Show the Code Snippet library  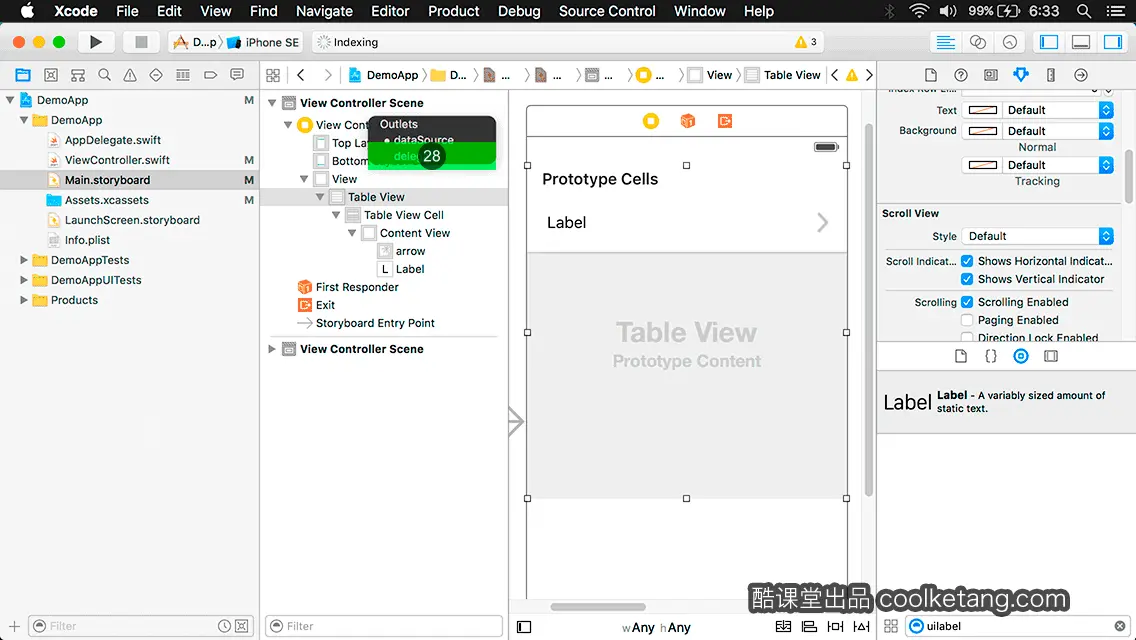[x=990, y=356]
